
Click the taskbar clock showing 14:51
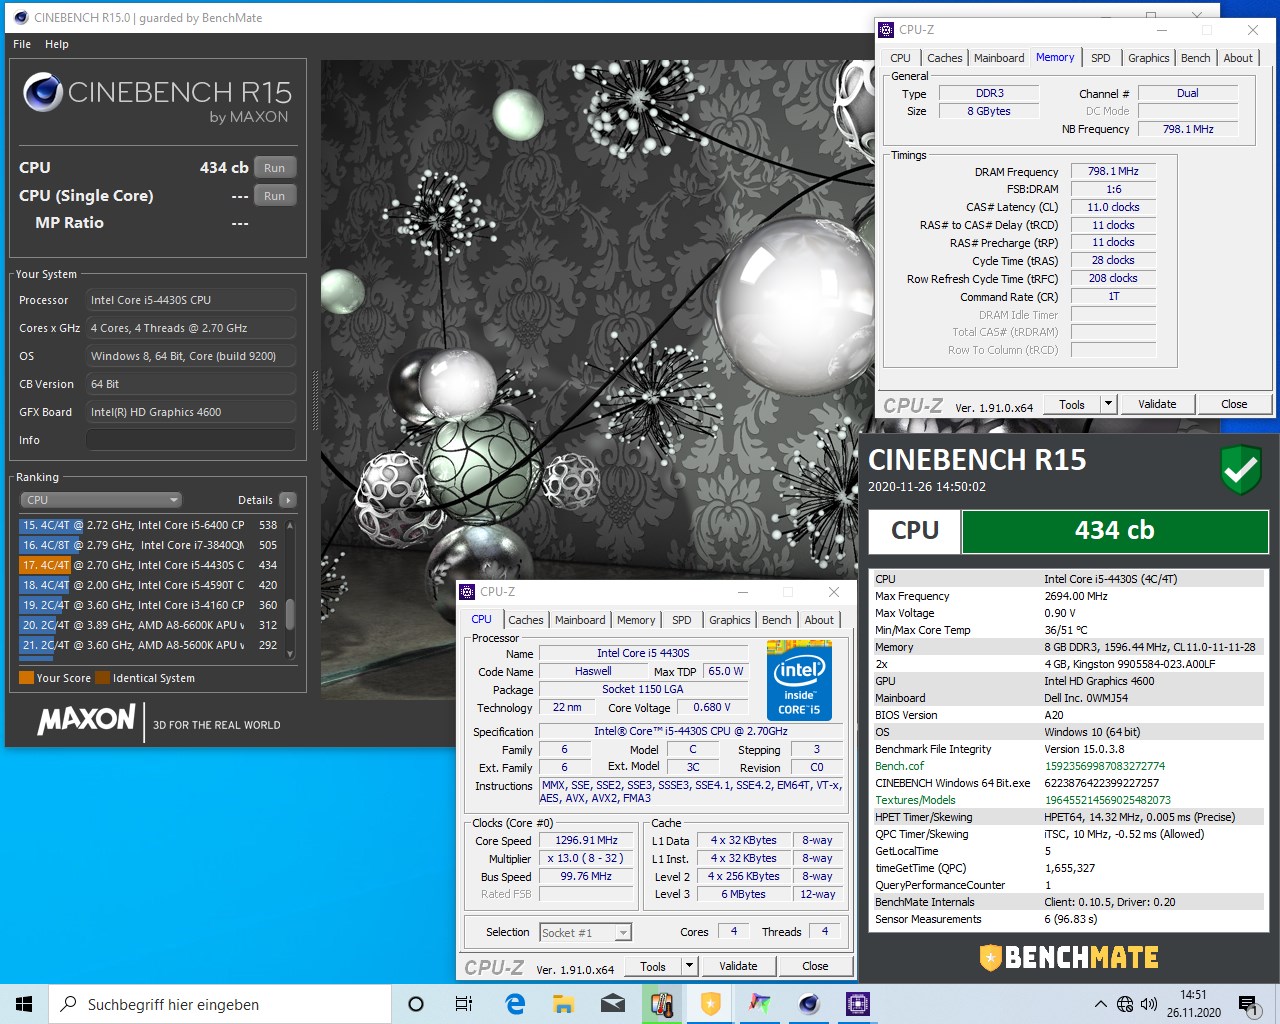point(1193,1004)
